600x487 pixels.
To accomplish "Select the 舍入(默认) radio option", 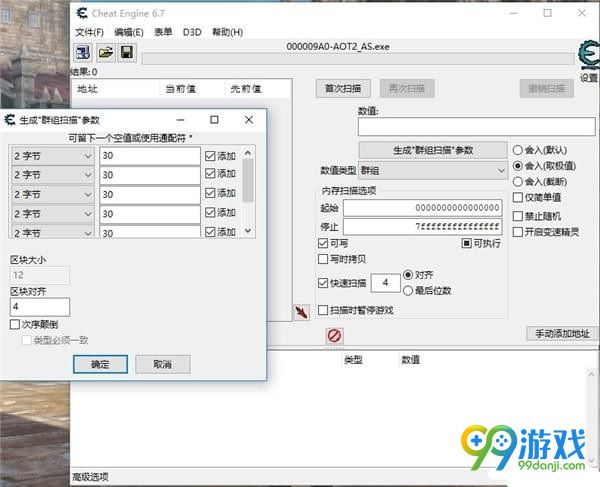I will coord(517,150).
